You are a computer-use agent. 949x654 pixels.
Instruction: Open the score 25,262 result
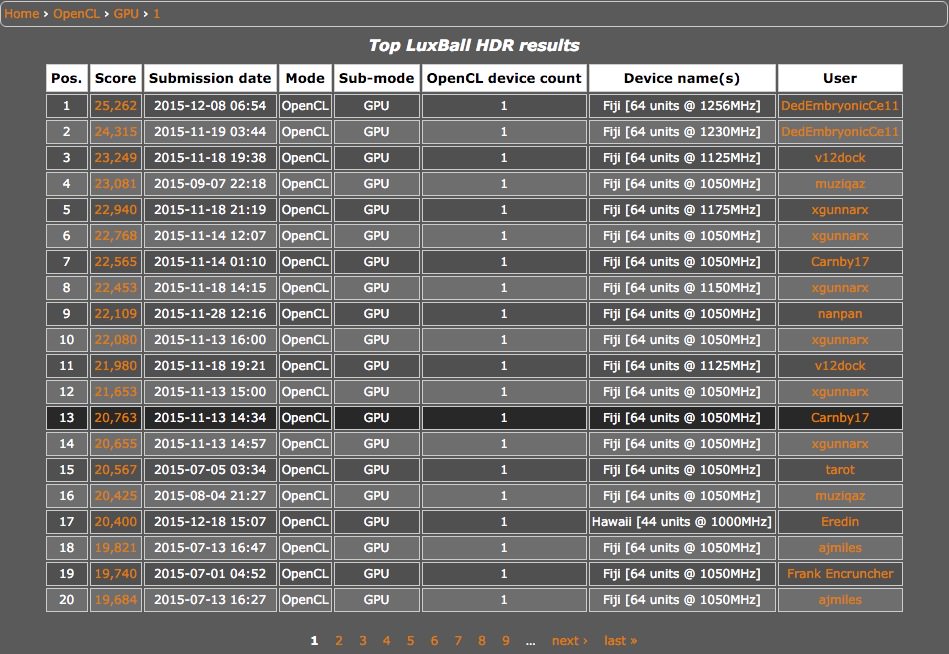tap(116, 105)
